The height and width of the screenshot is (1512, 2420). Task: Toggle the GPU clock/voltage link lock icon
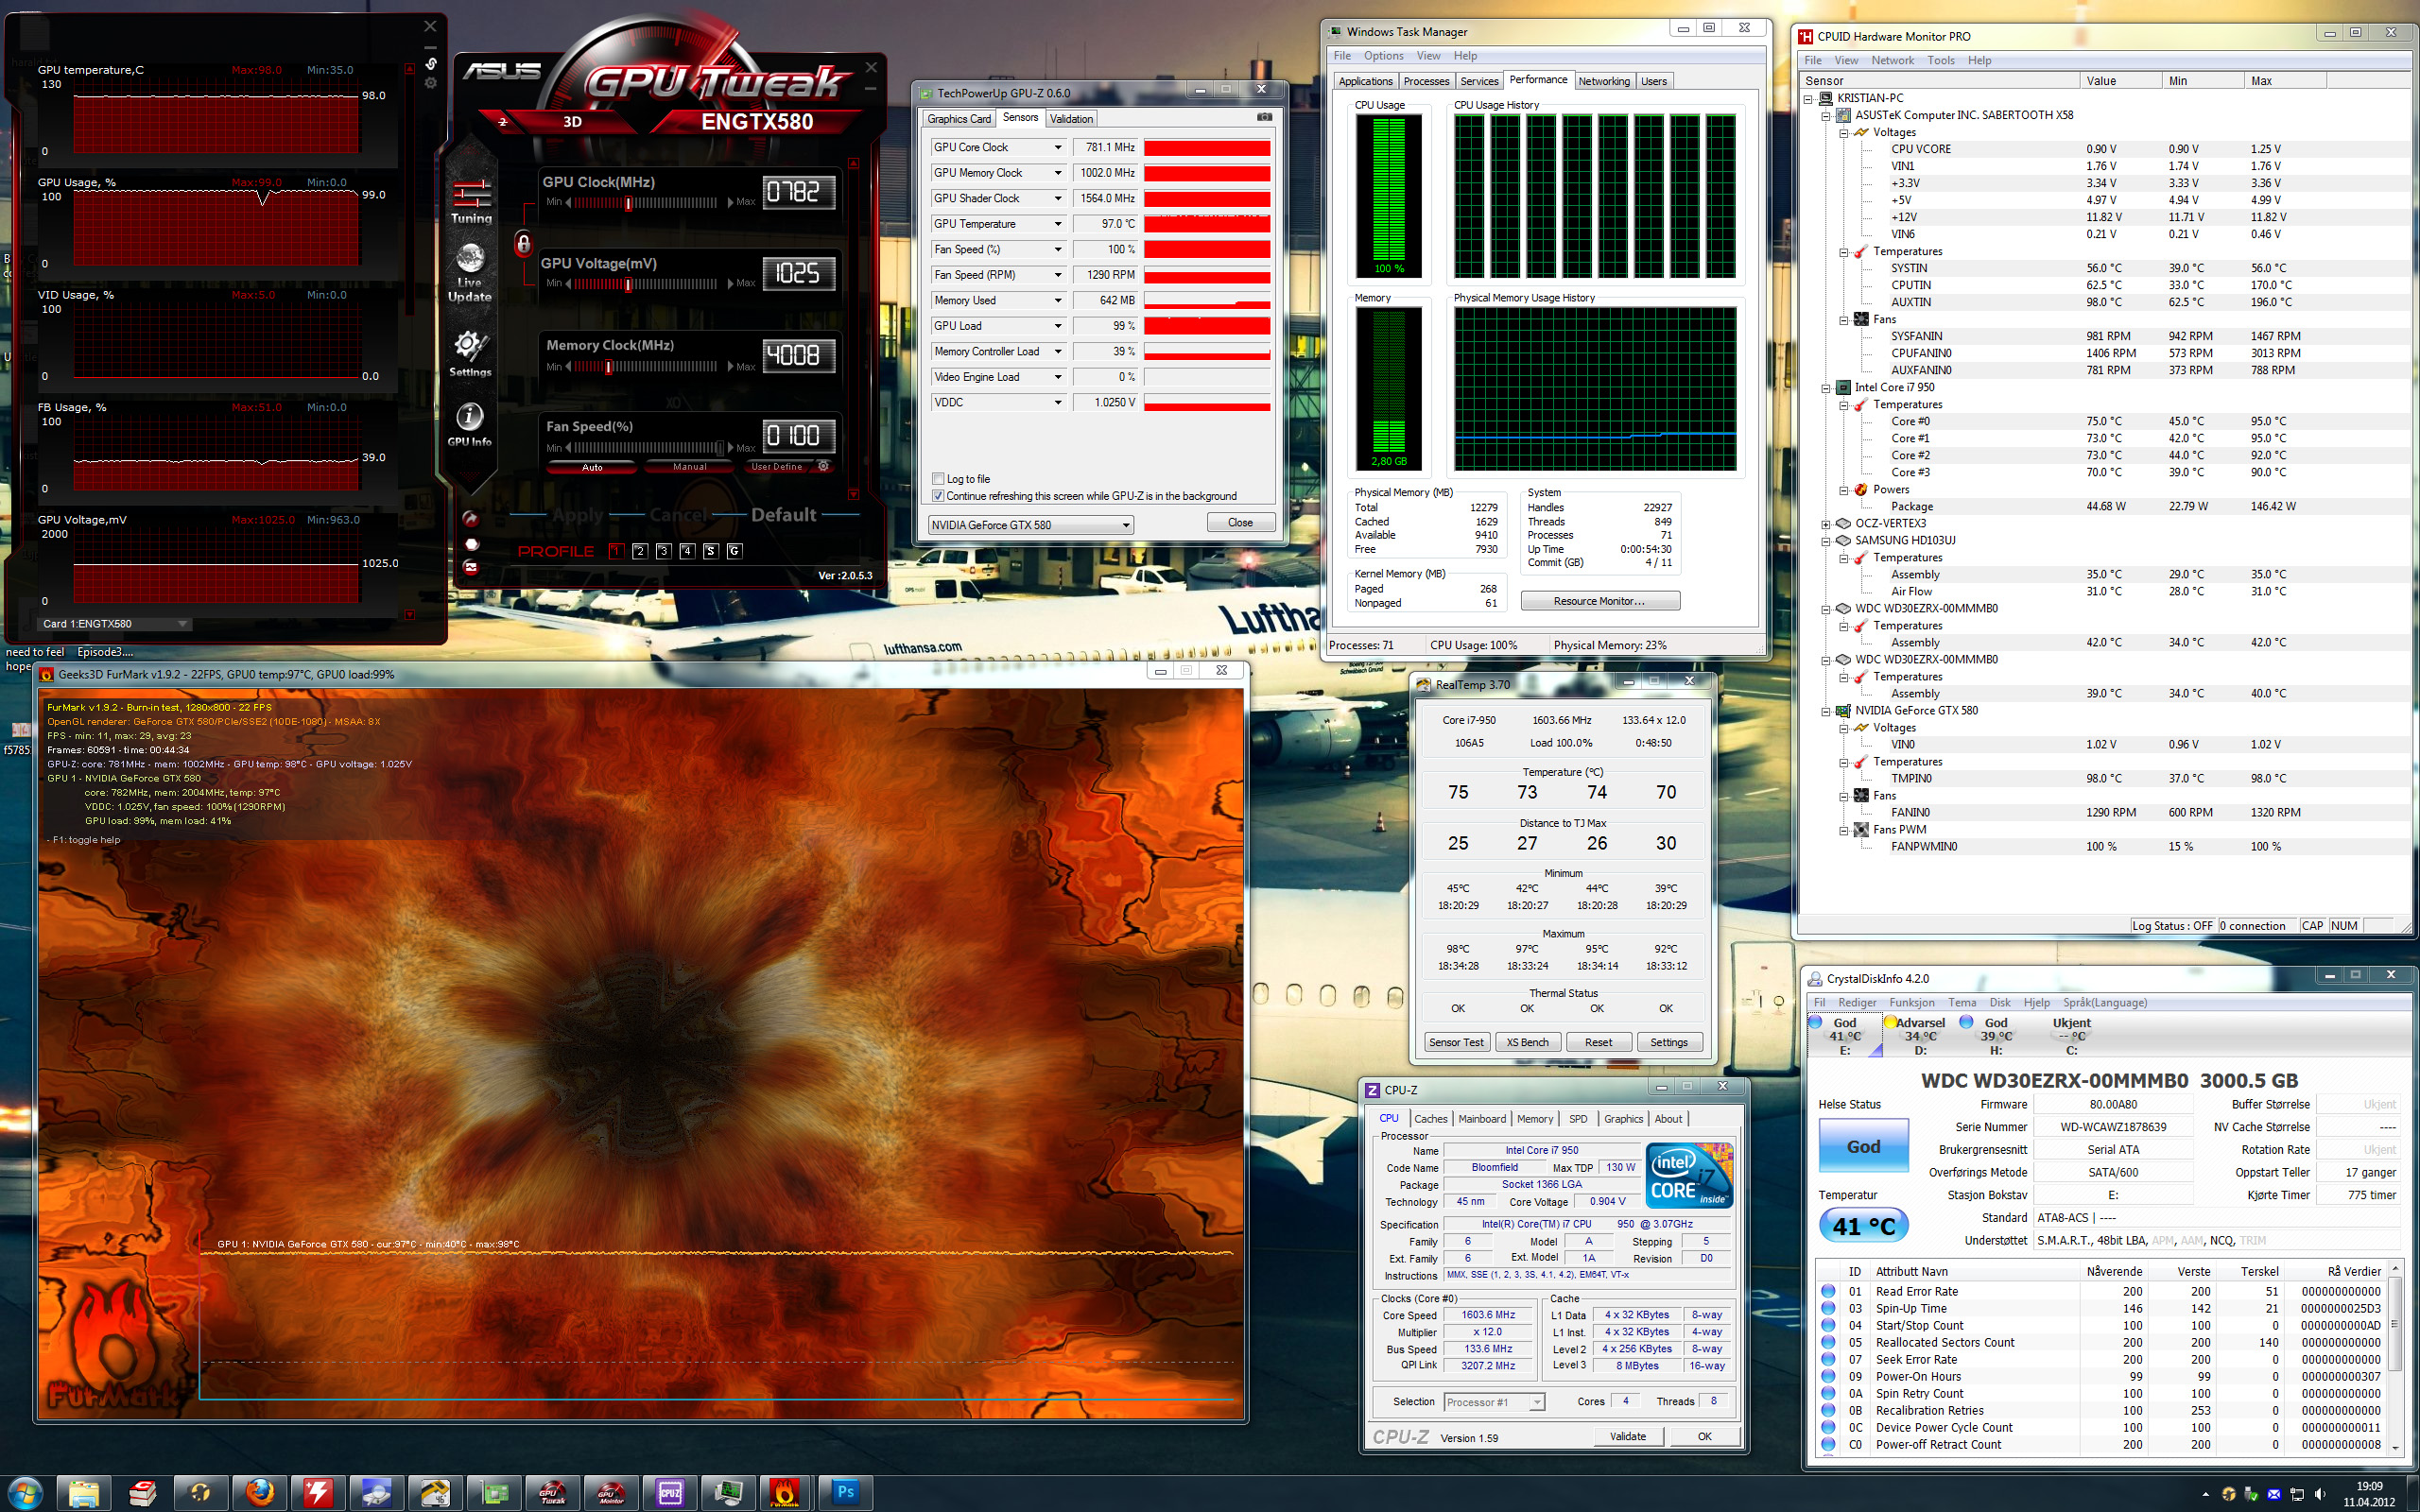[x=523, y=243]
